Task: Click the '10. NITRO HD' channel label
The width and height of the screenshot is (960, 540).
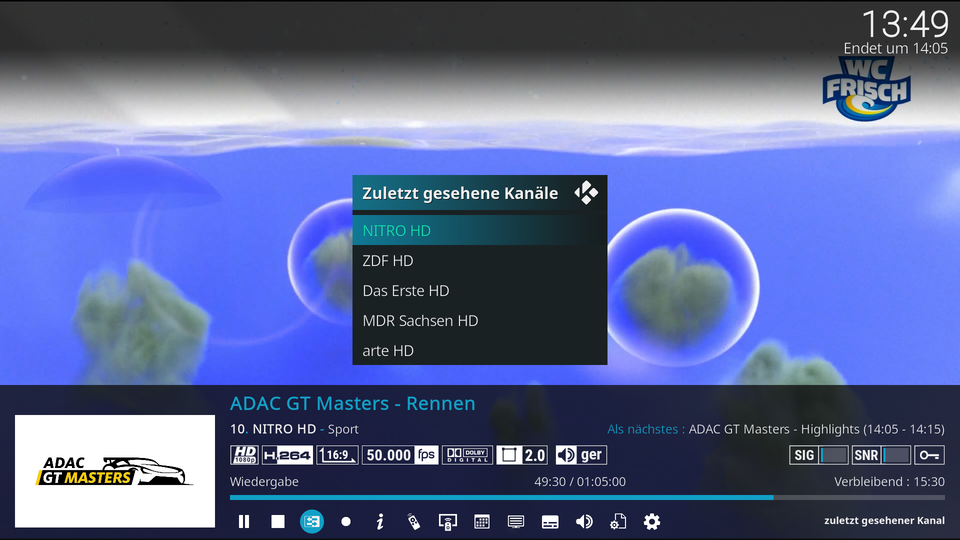Action: coord(273,429)
